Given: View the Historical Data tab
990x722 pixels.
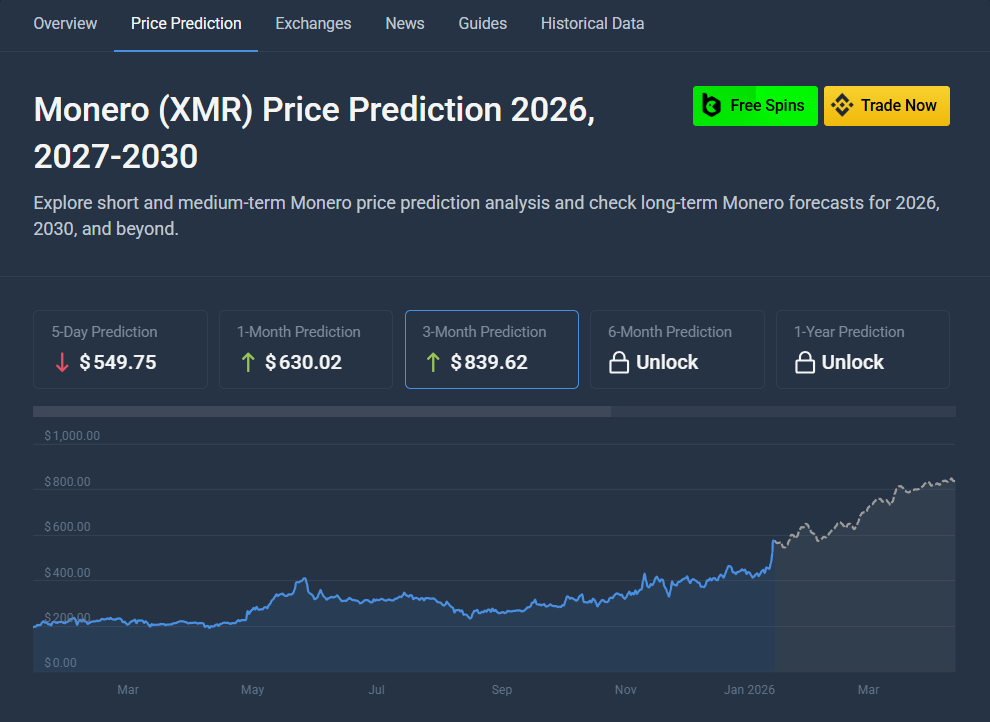Looking at the screenshot, I should coord(592,23).
